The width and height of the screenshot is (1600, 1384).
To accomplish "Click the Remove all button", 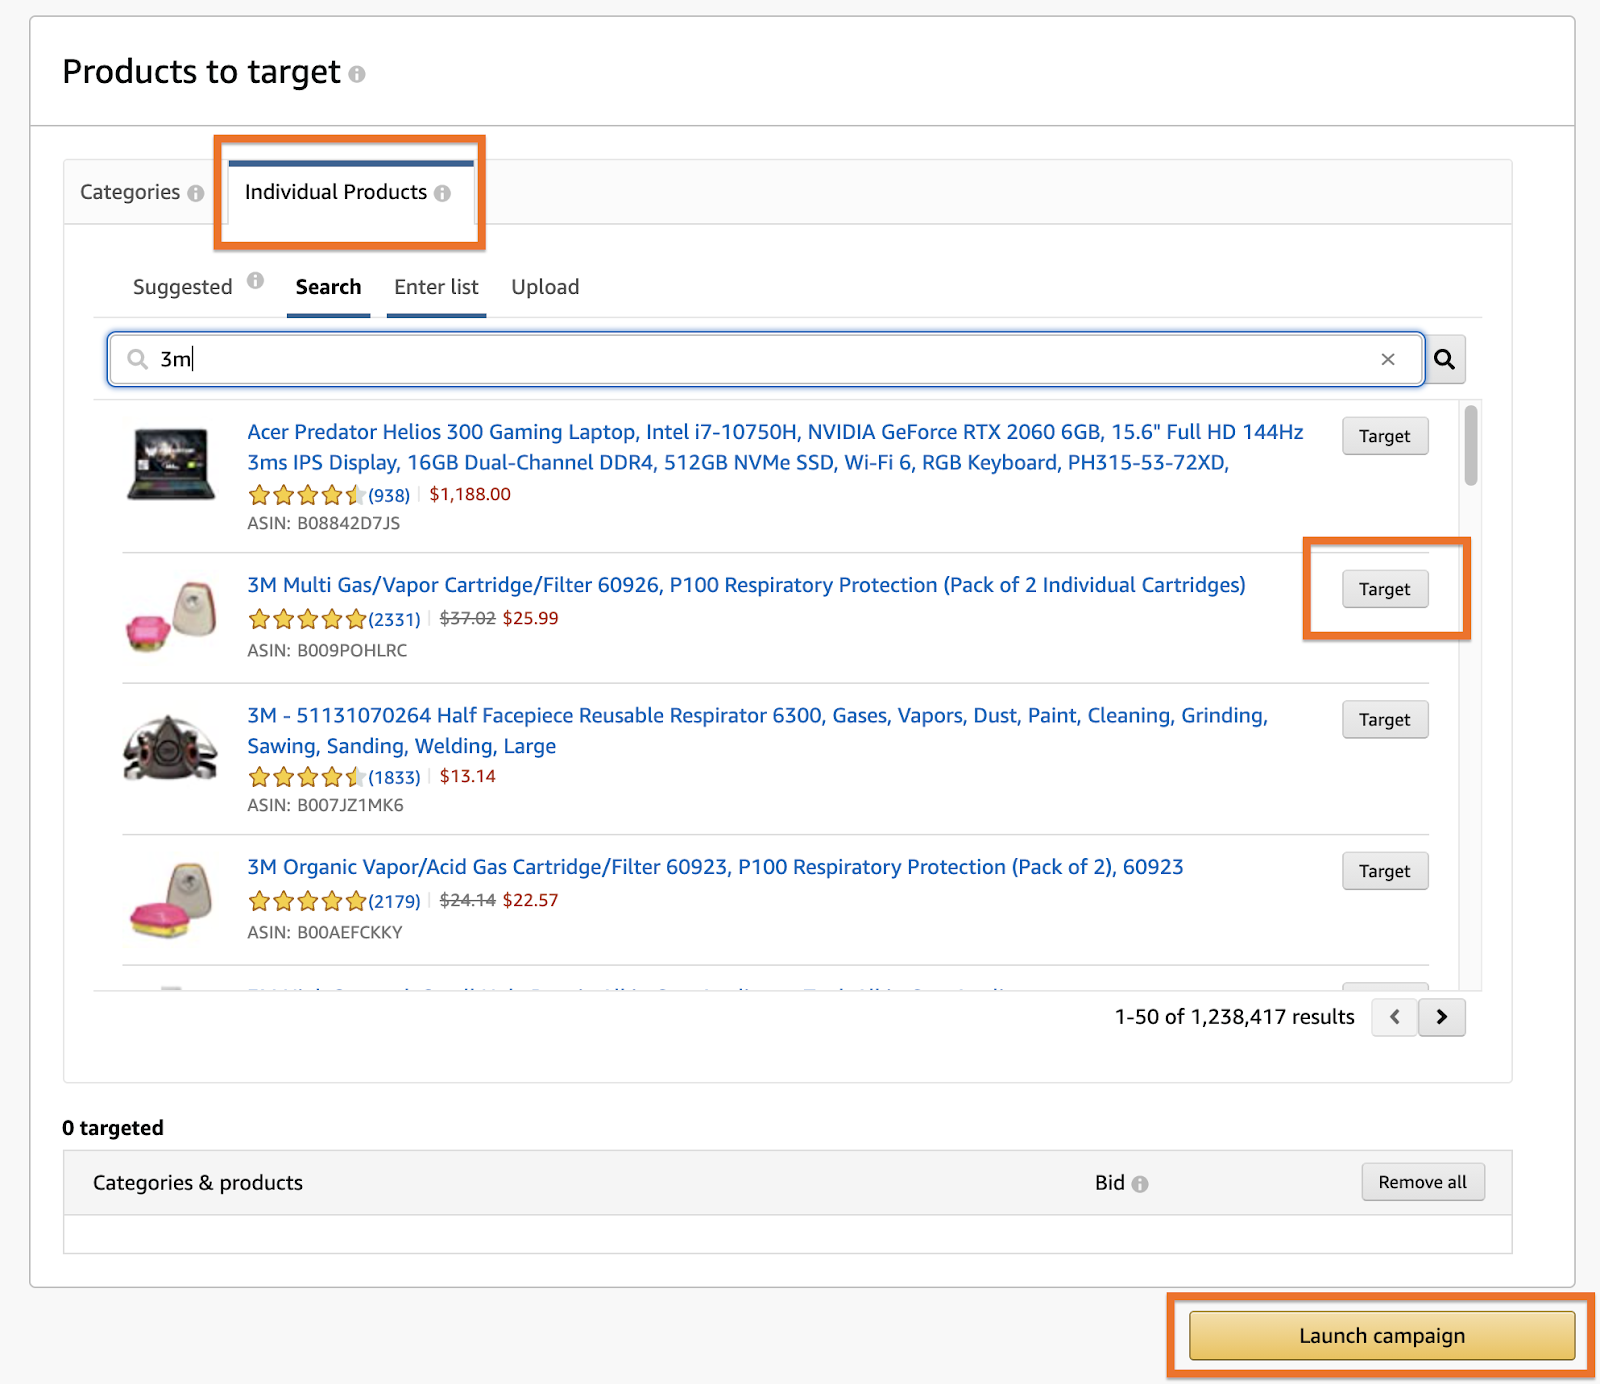I will click(1423, 1182).
